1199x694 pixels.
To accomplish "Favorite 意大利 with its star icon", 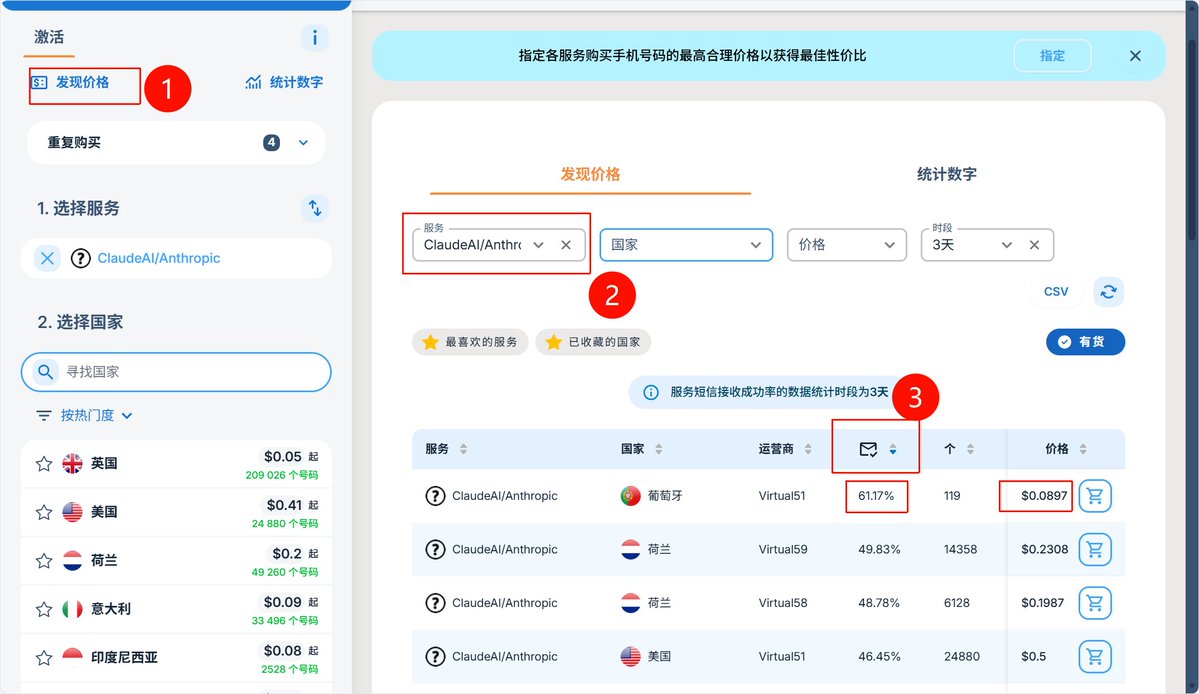I will coord(44,609).
